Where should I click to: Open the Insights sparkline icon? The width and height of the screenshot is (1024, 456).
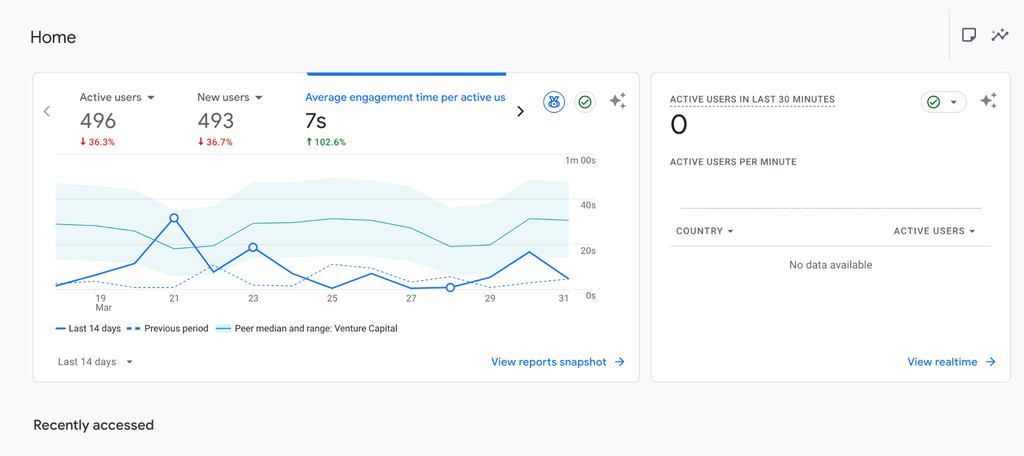tap(1000, 35)
